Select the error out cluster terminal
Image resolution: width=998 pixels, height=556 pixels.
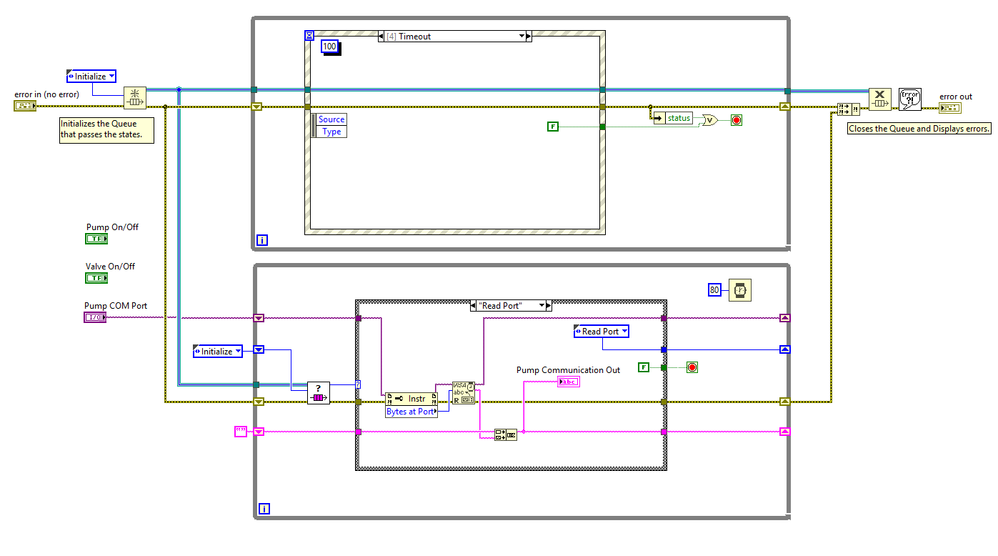(950, 108)
